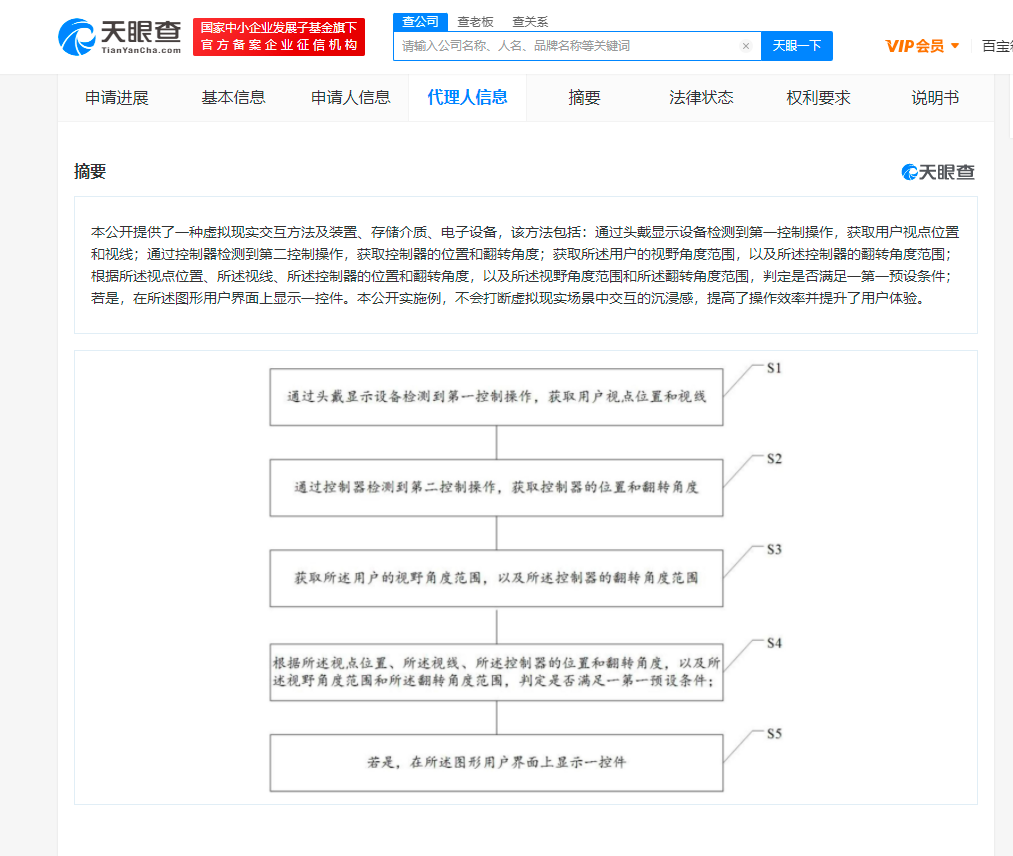Go to the 权利要求 section tab
Image resolution: width=1013 pixels, height=856 pixels.
[818, 98]
